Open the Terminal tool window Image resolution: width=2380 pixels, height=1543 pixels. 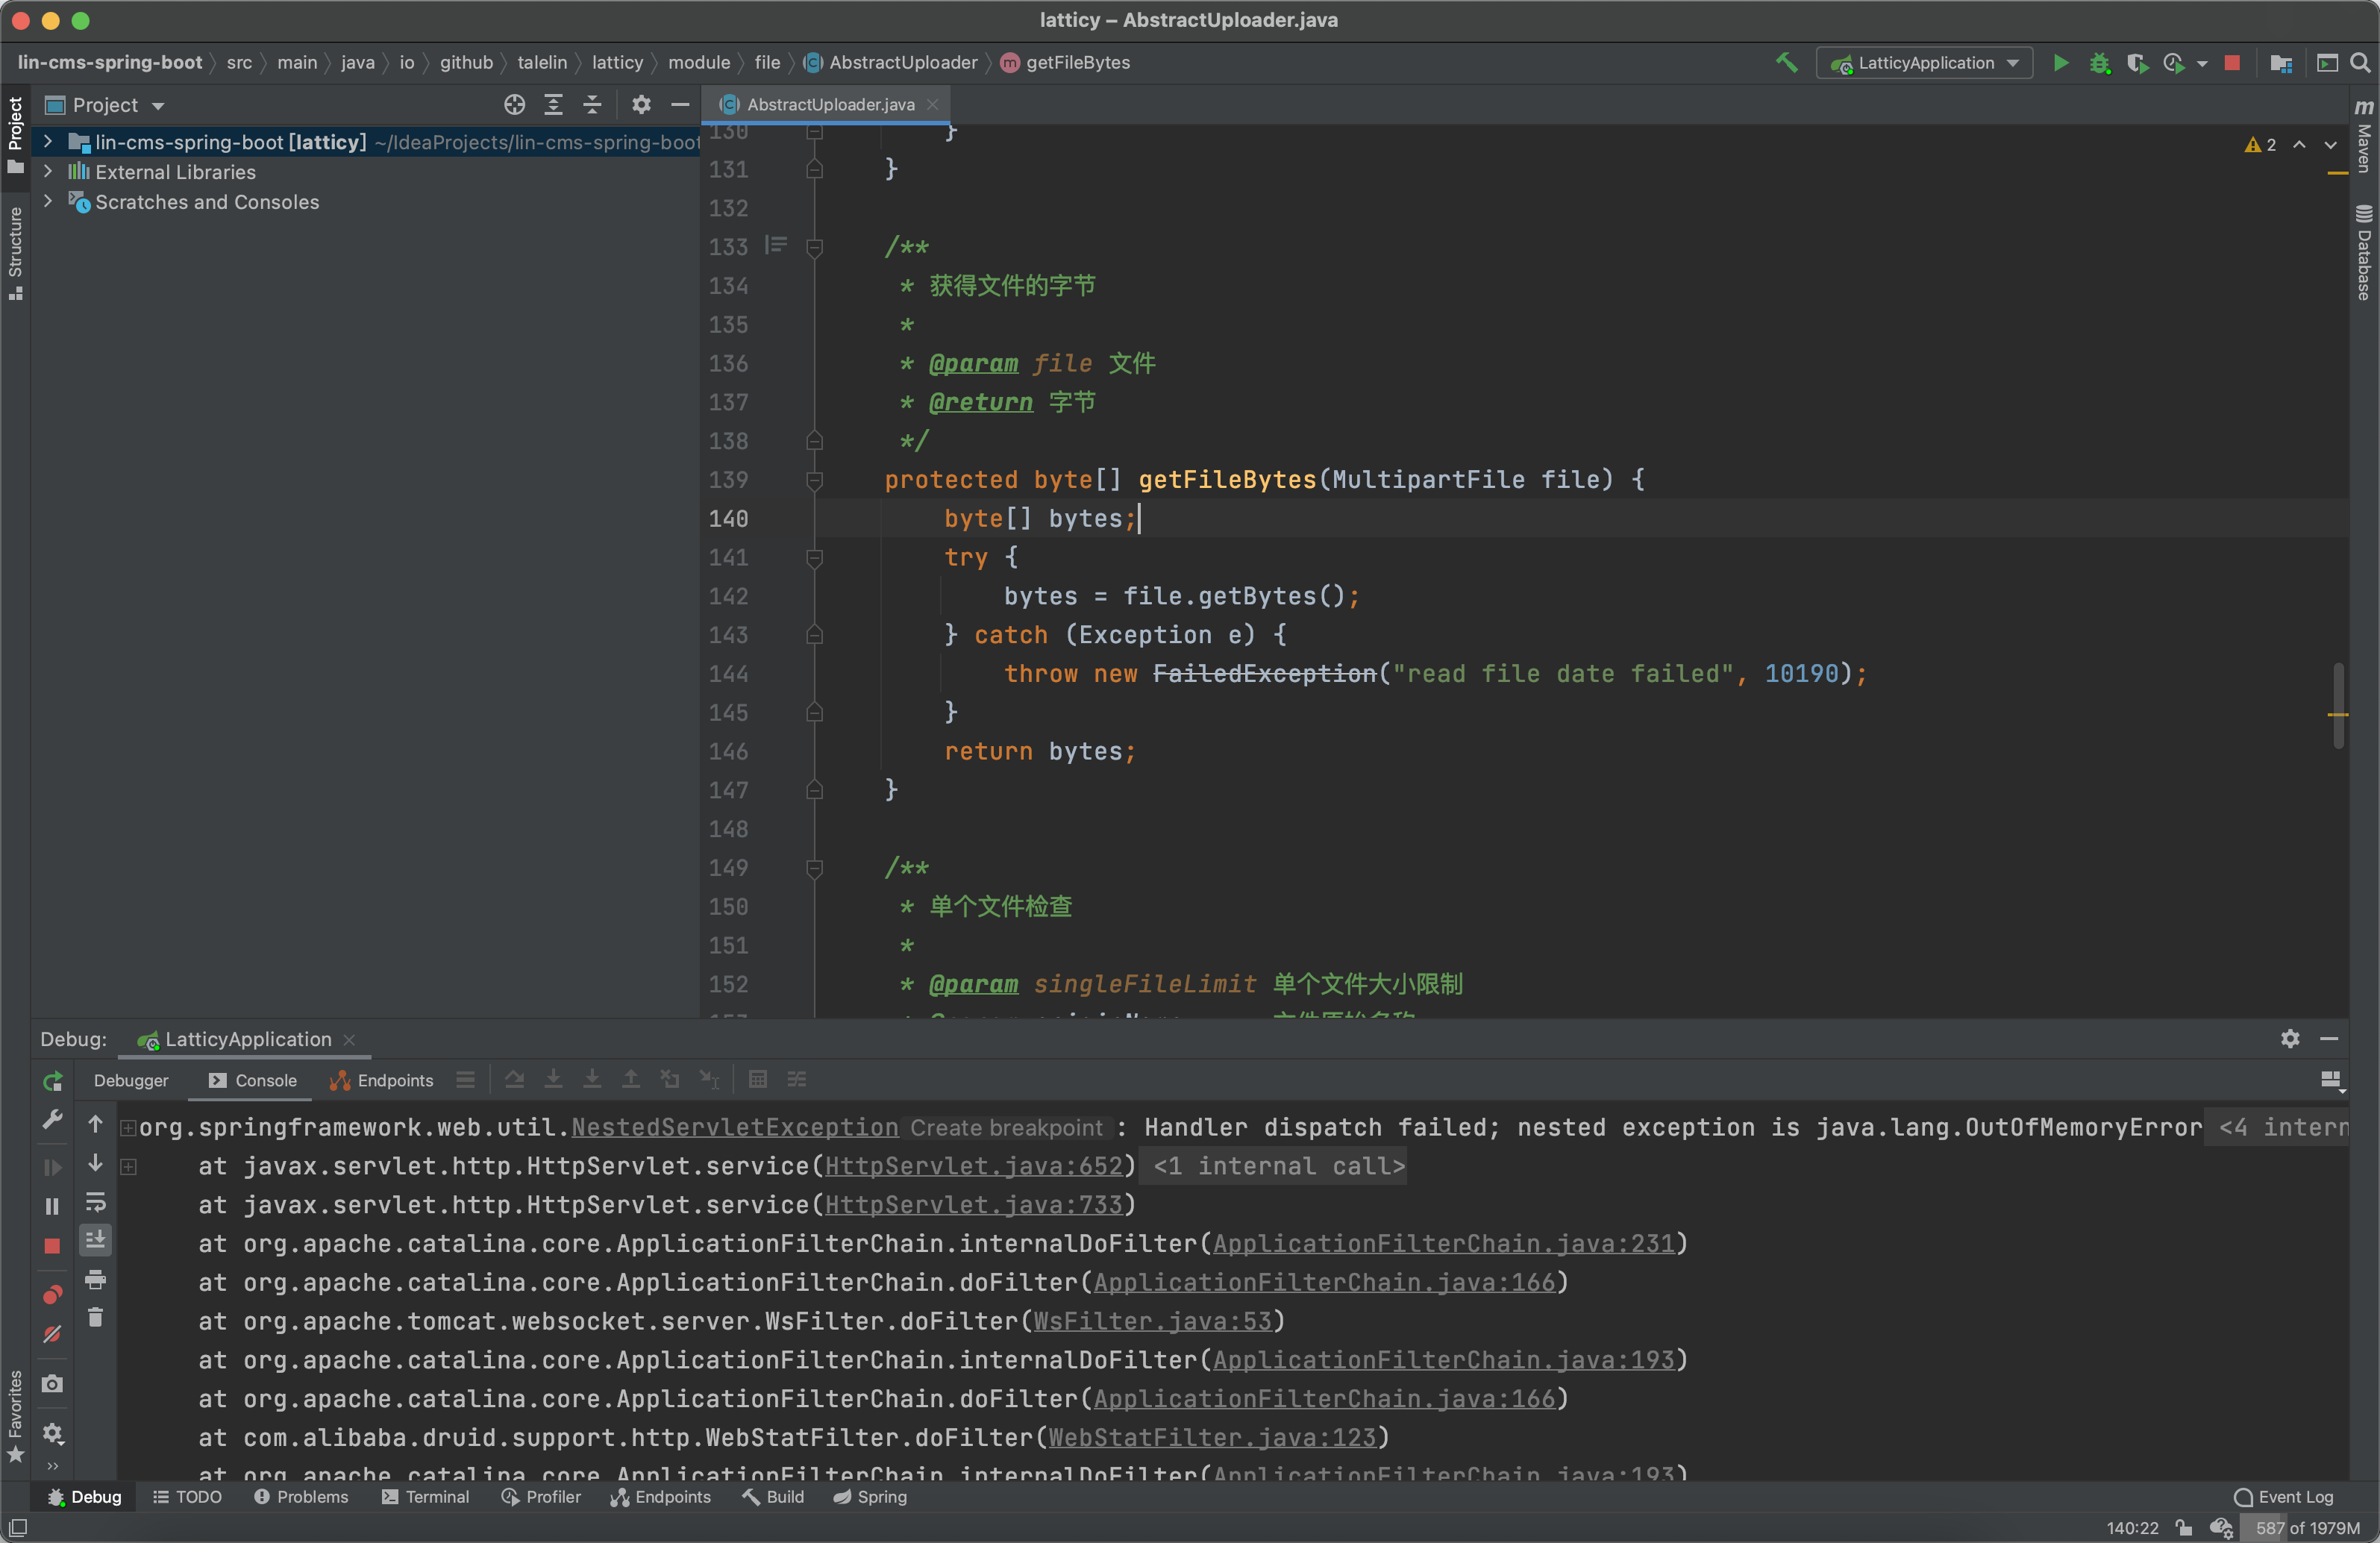click(425, 1497)
